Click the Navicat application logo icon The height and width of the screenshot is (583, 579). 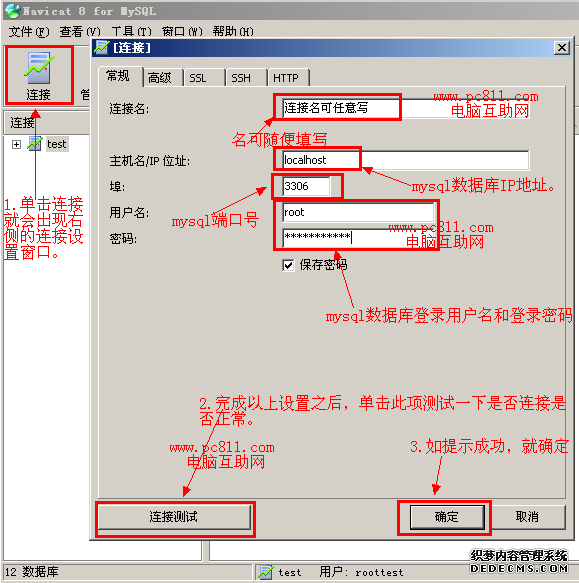12,10
